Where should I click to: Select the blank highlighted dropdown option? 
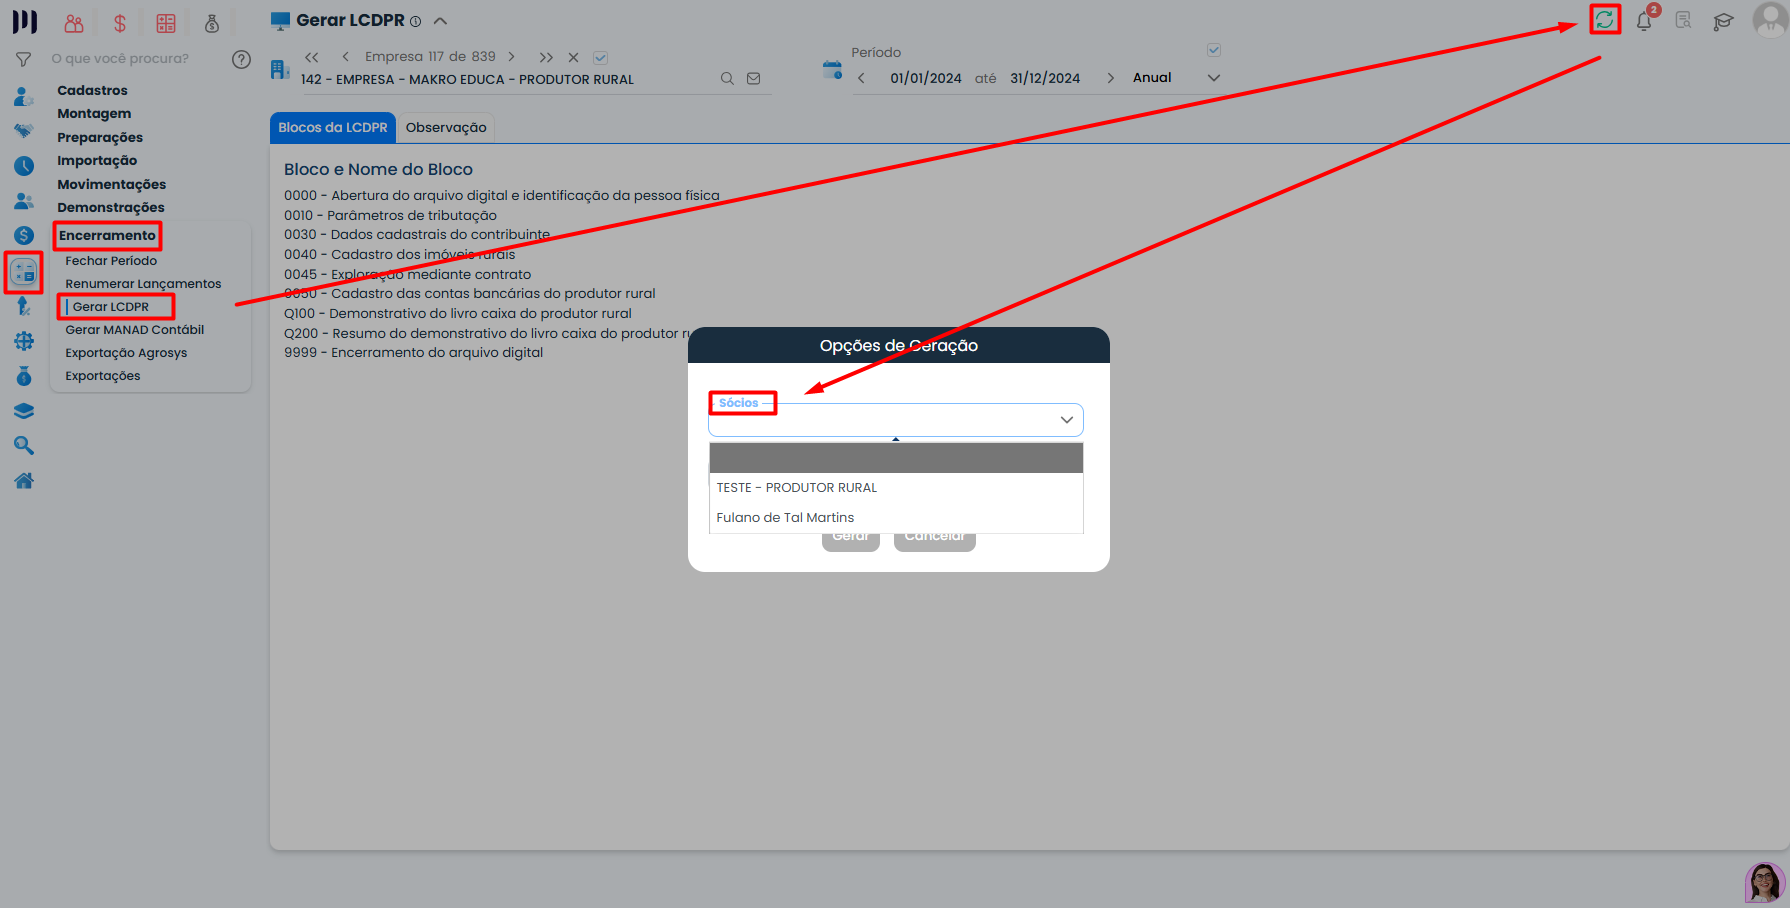896,458
